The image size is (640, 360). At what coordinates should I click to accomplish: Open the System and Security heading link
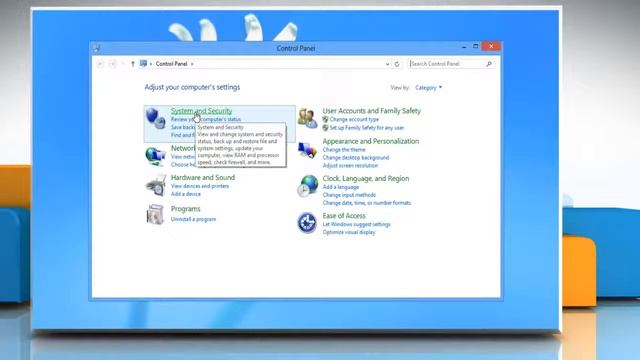201,111
